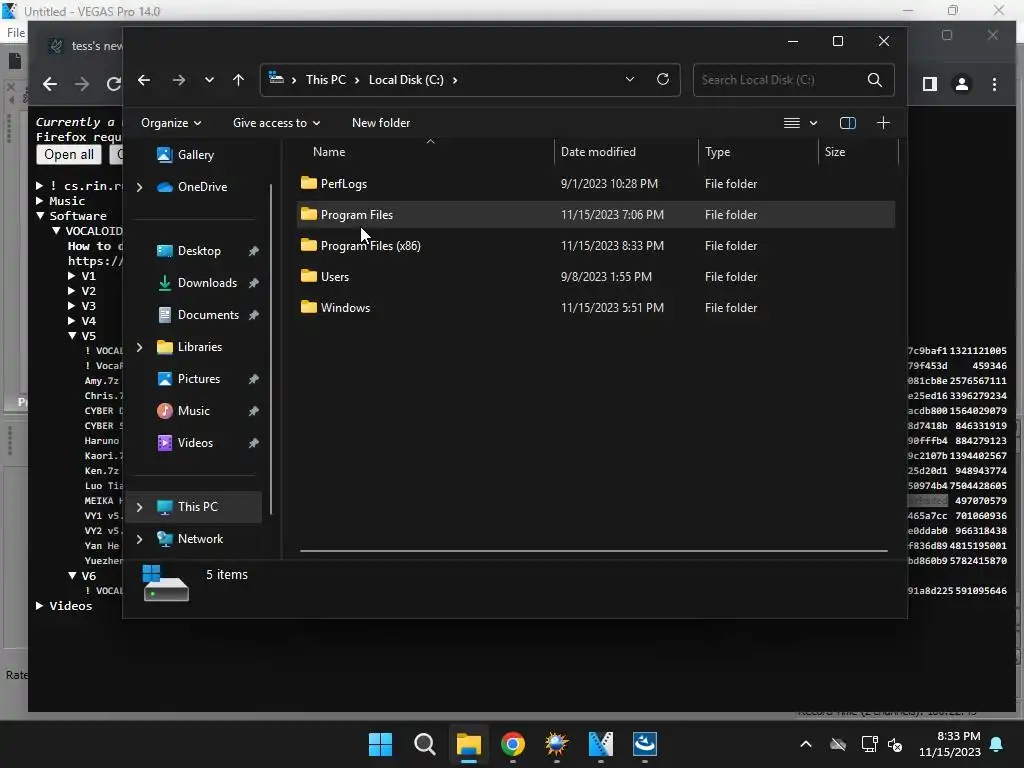The height and width of the screenshot is (768, 1024).
Task: Refresh the Local Disk (C:) view
Action: (x=662, y=79)
